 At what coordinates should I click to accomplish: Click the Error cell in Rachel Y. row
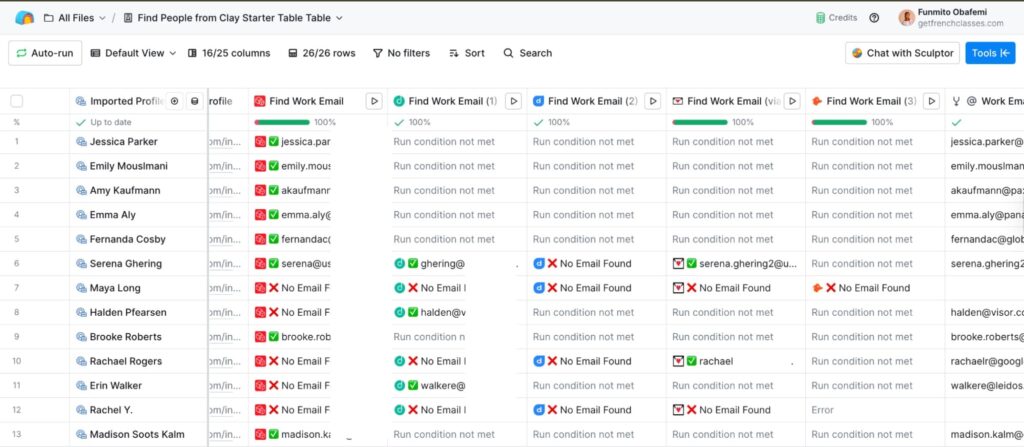point(875,410)
